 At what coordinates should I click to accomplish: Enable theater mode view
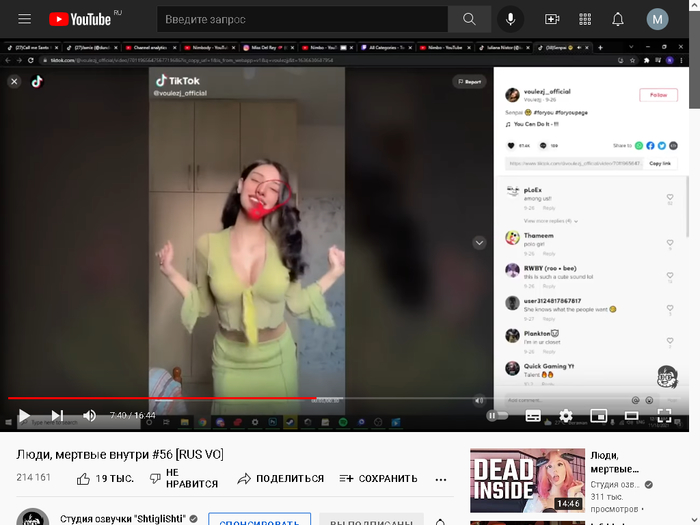631,416
